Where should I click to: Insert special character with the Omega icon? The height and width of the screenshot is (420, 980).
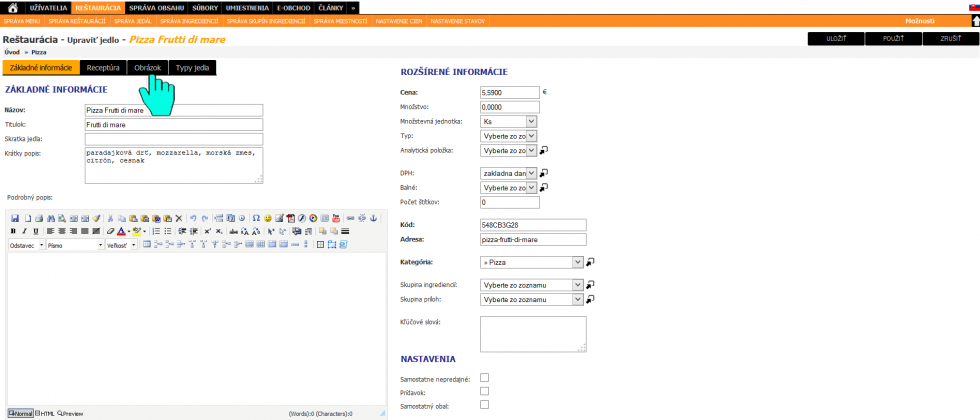click(x=256, y=217)
